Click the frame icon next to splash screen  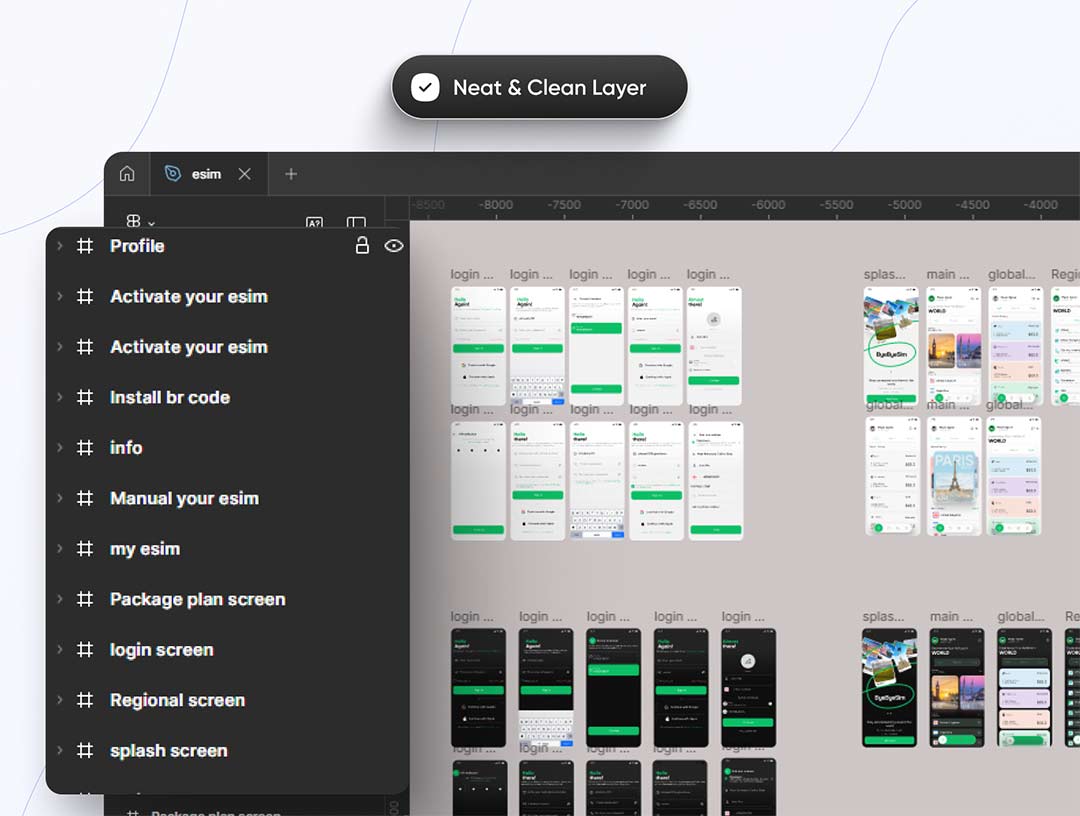coord(86,750)
